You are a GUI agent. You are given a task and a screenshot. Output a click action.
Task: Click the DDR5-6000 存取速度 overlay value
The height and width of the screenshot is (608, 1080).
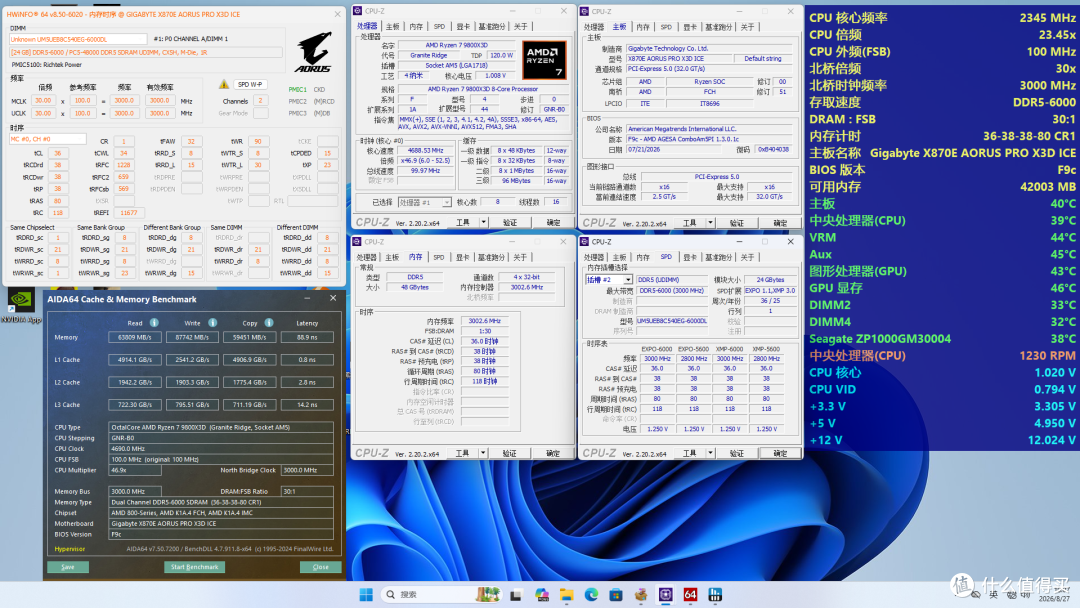pyautogui.click(x=1044, y=102)
